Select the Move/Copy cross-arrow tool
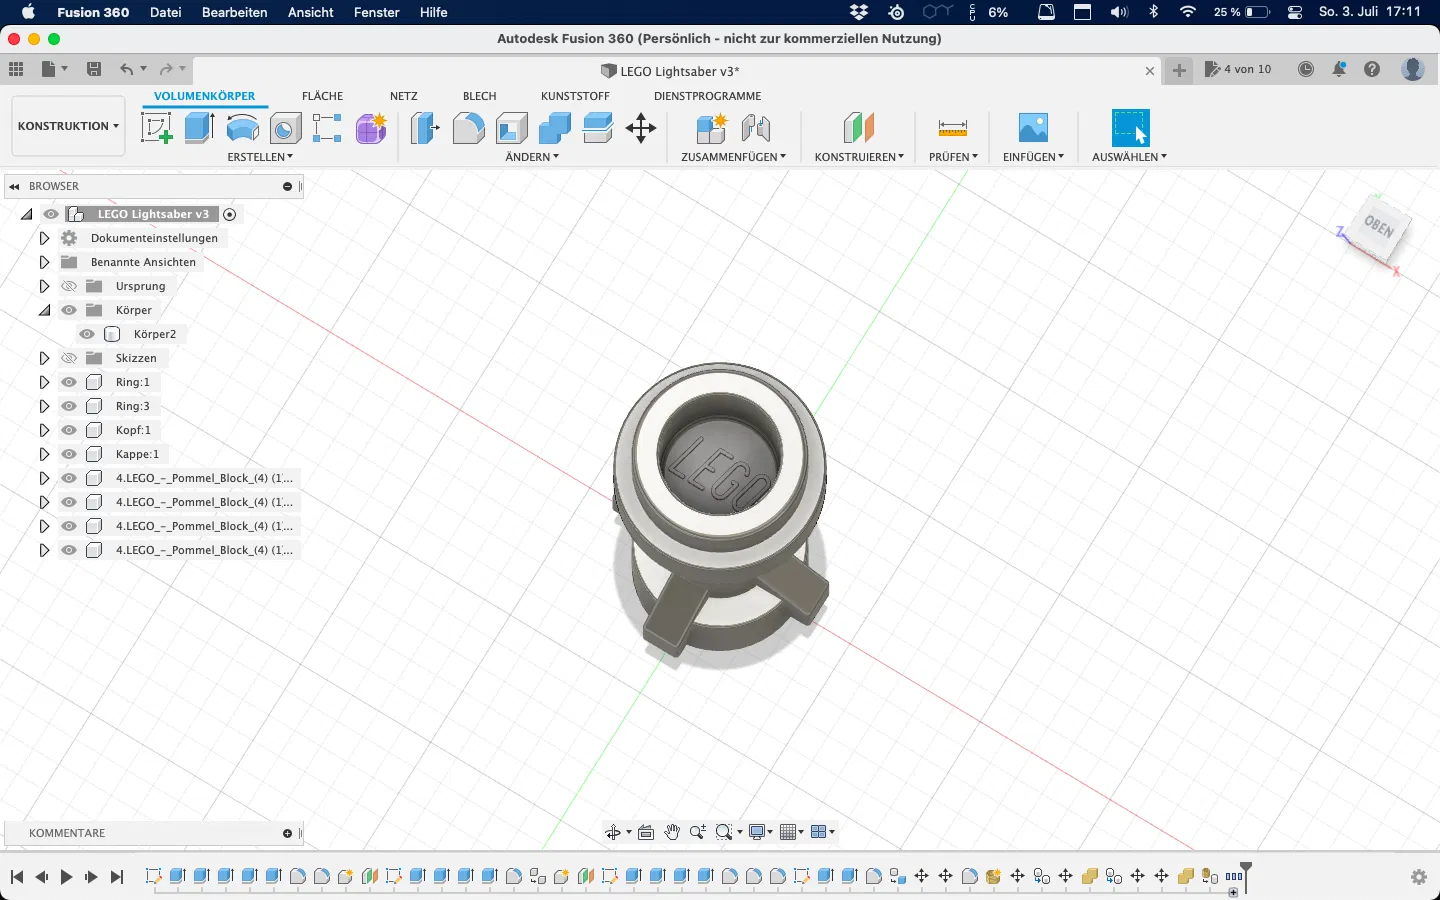The height and width of the screenshot is (900, 1440). point(641,128)
